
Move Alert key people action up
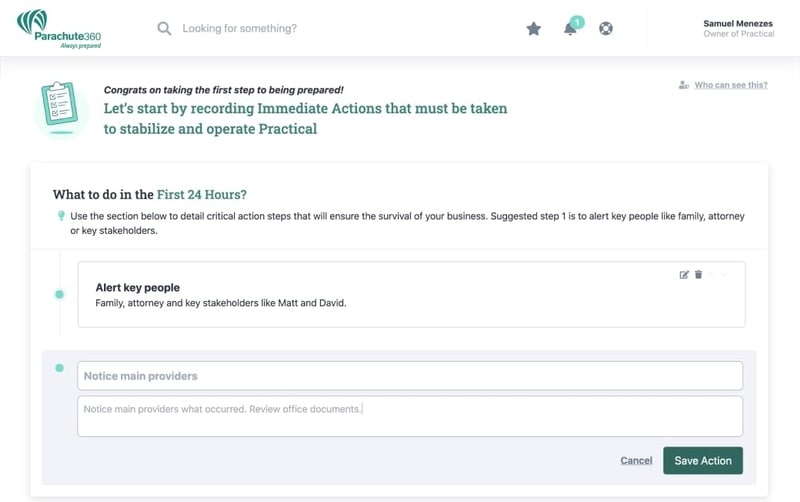pyautogui.click(x=713, y=275)
